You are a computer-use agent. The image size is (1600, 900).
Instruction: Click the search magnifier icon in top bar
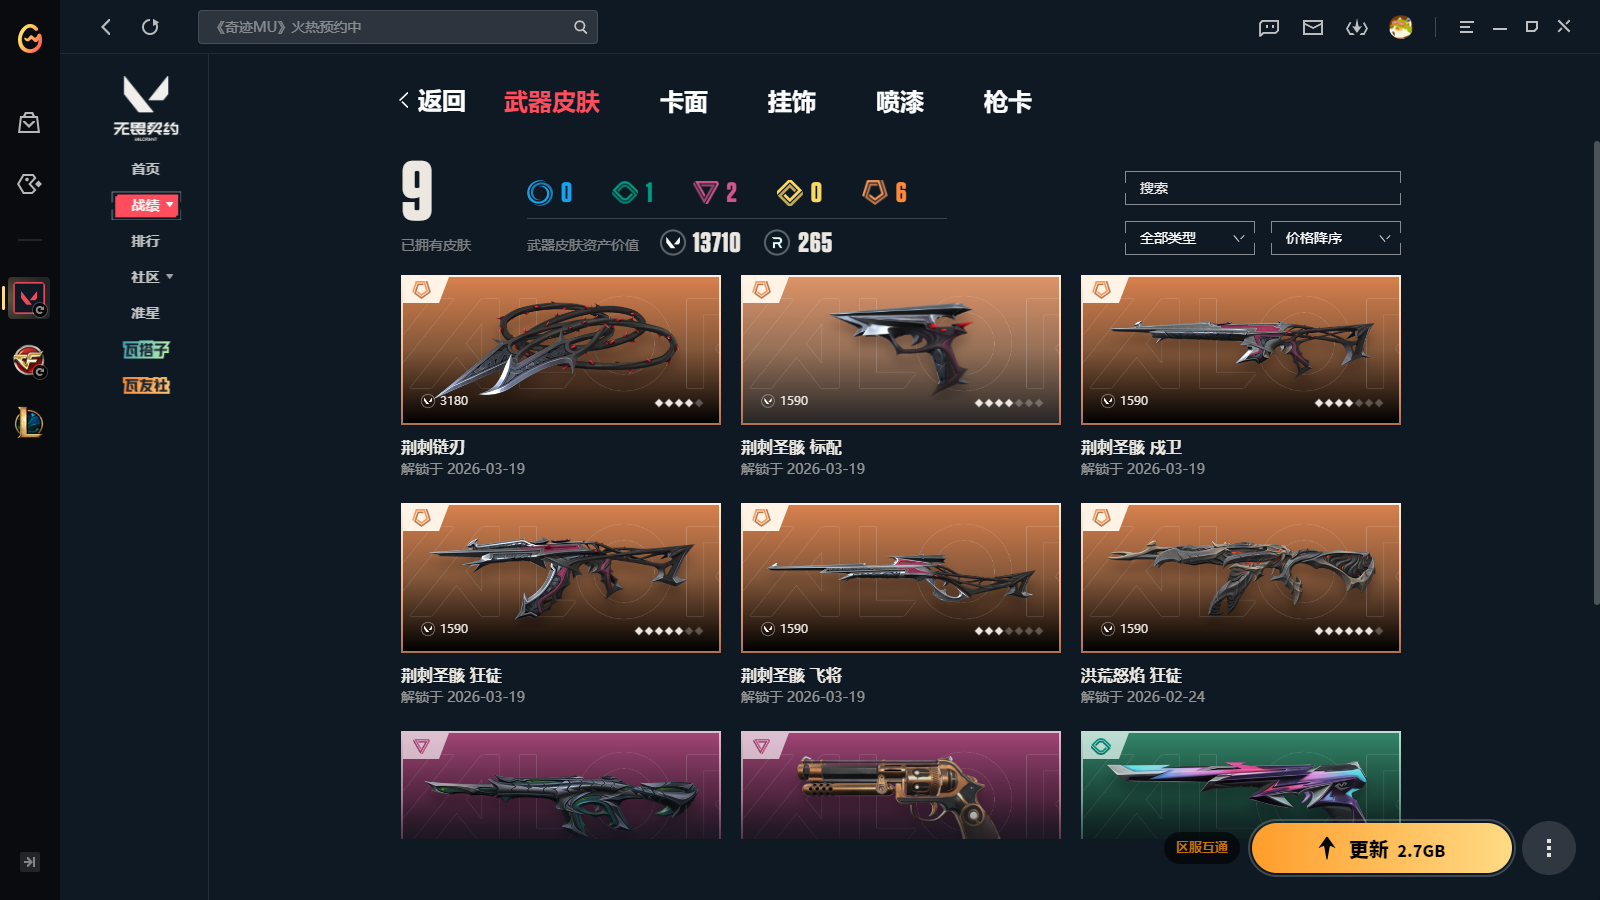[x=580, y=27]
